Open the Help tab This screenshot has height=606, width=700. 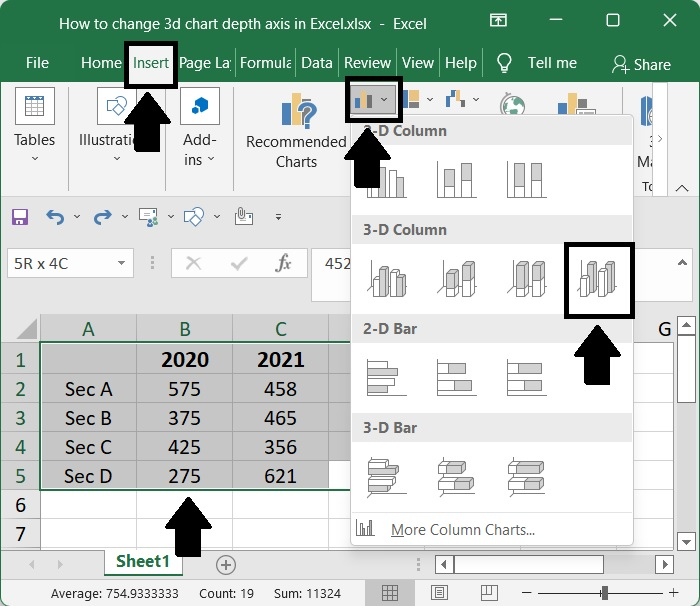coord(461,63)
